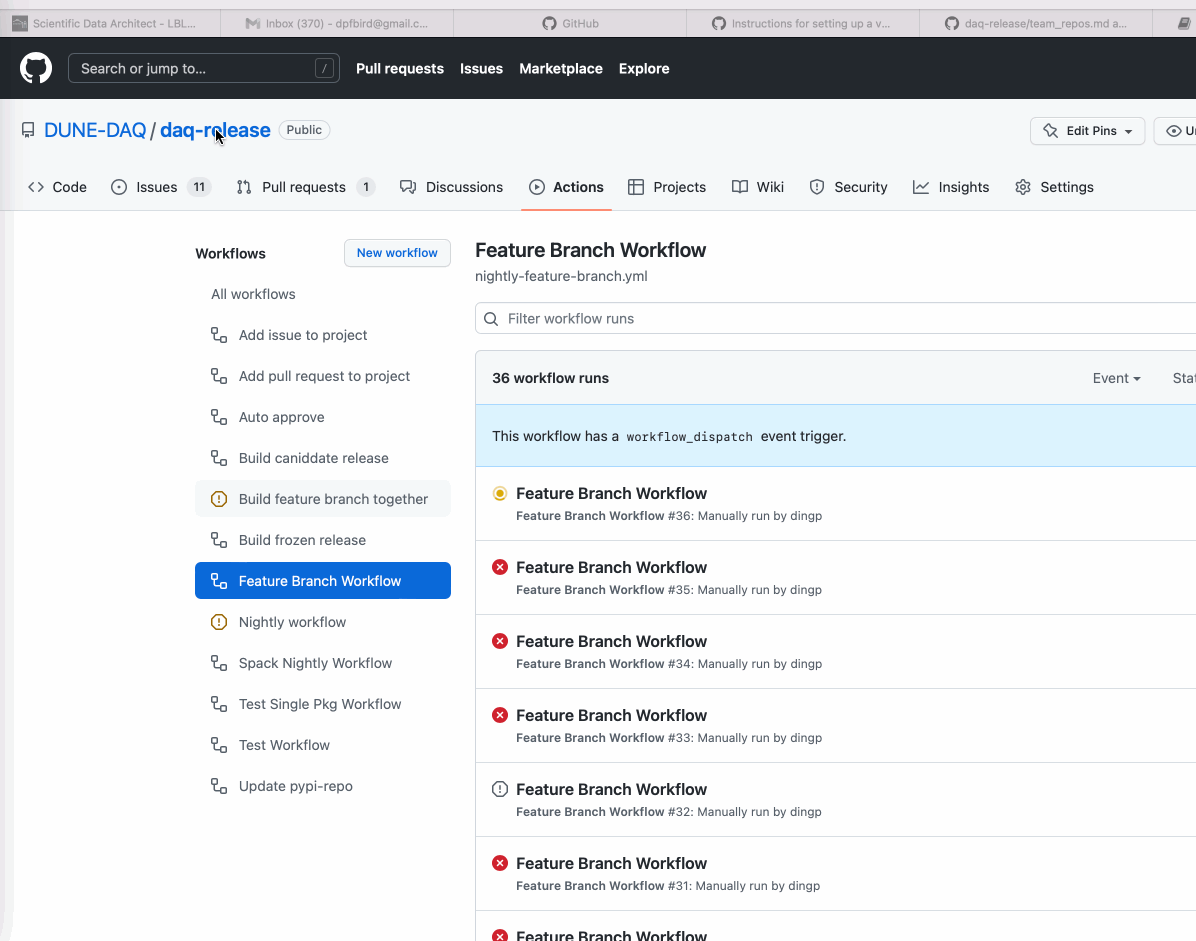Screen dimensions: 1196x941
Task: Open the Wiki tab
Action: [x=757, y=187]
